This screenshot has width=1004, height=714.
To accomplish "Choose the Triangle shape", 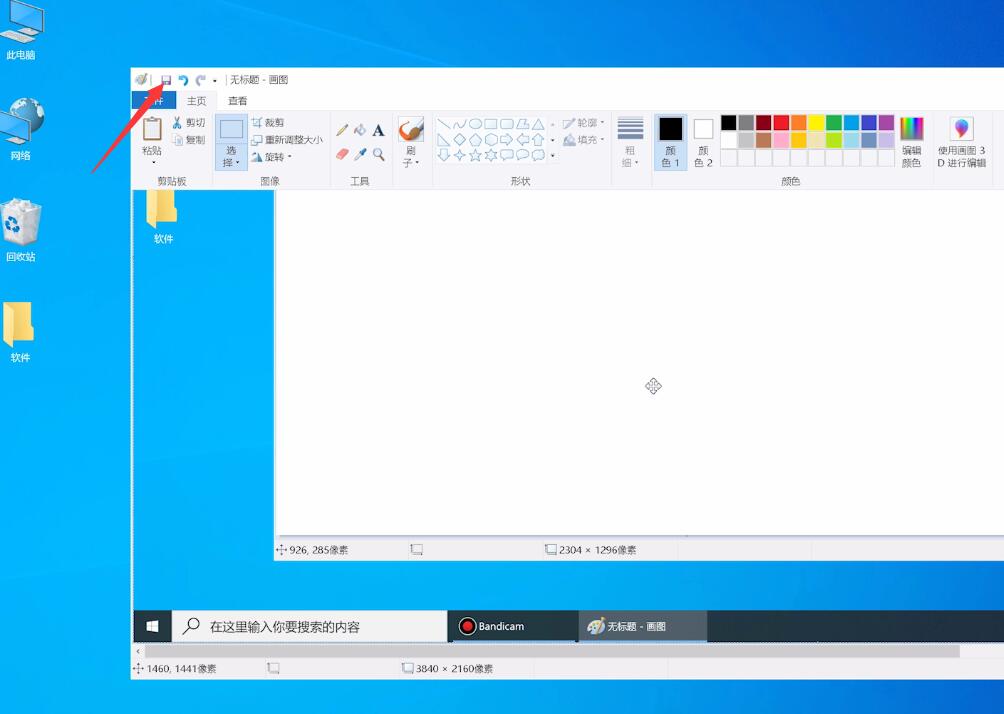I will (538, 124).
